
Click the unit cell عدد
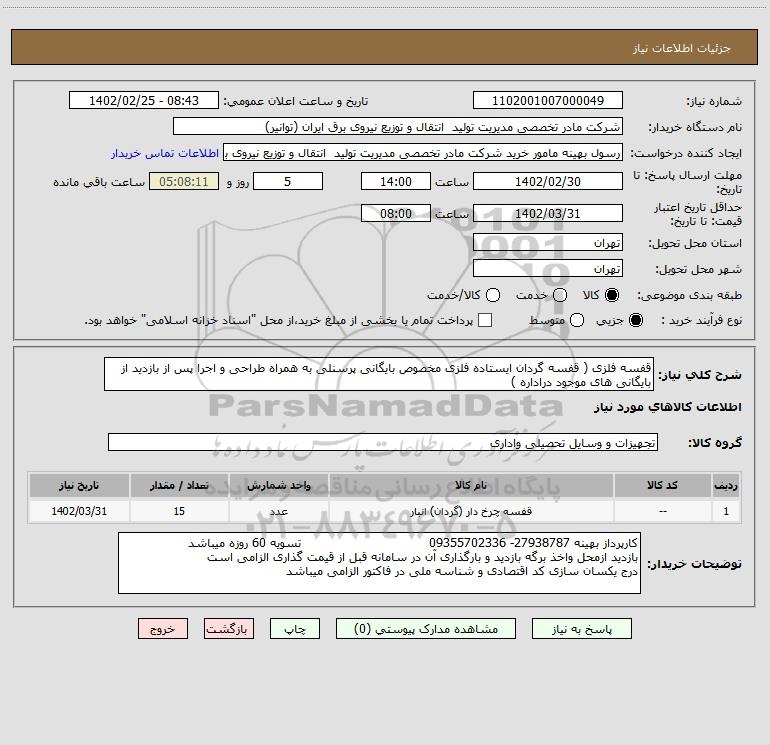(x=278, y=511)
